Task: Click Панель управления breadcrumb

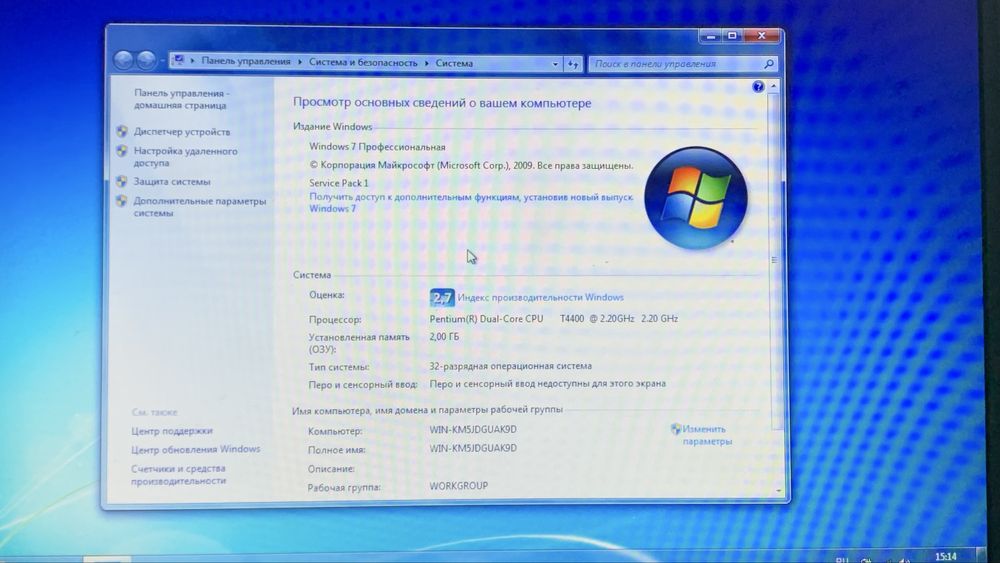Action: tap(246, 61)
